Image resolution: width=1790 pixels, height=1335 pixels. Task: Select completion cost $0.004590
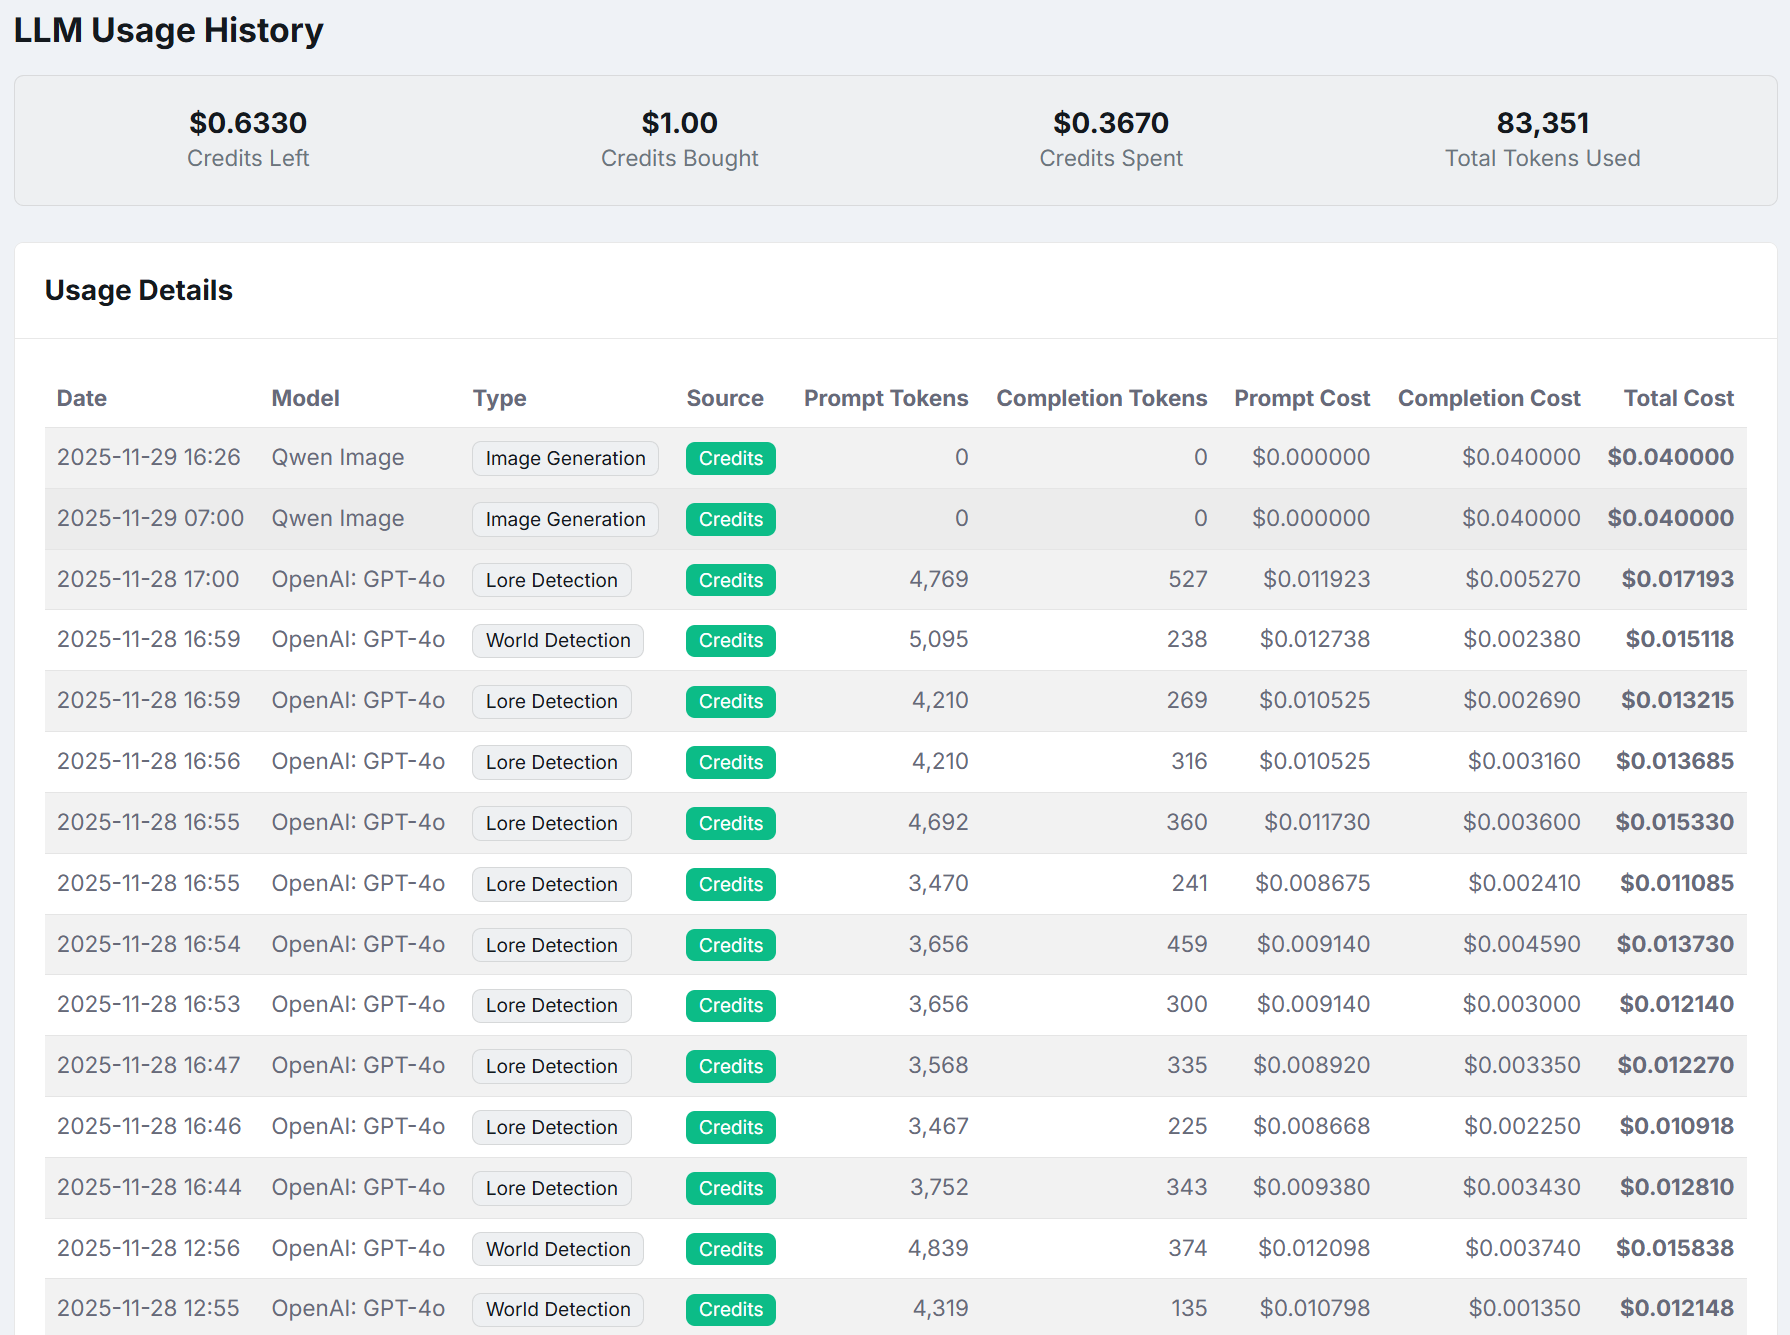click(x=1522, y=944)
